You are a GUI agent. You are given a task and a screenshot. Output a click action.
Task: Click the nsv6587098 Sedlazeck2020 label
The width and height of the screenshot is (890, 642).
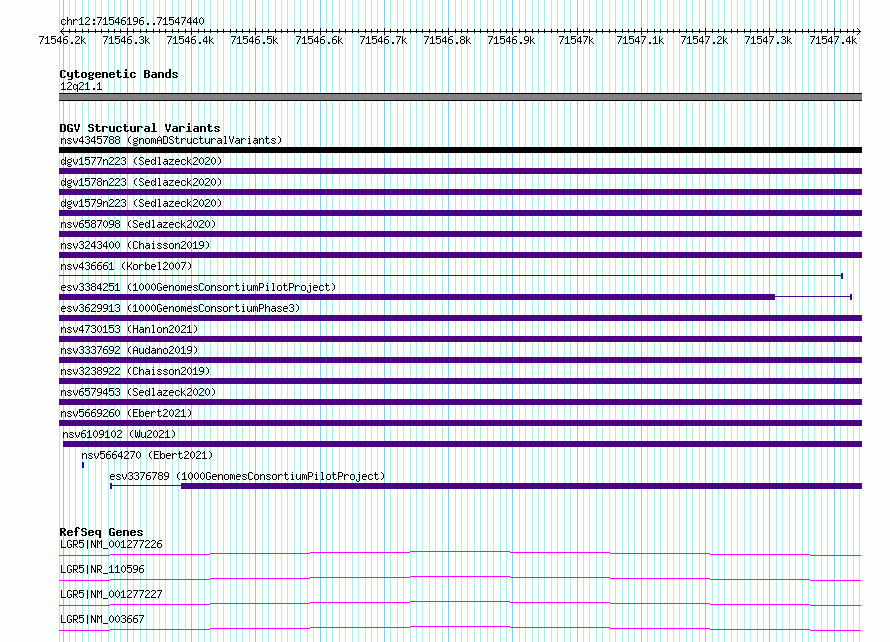pyautogui.click(x=138, y=224)
